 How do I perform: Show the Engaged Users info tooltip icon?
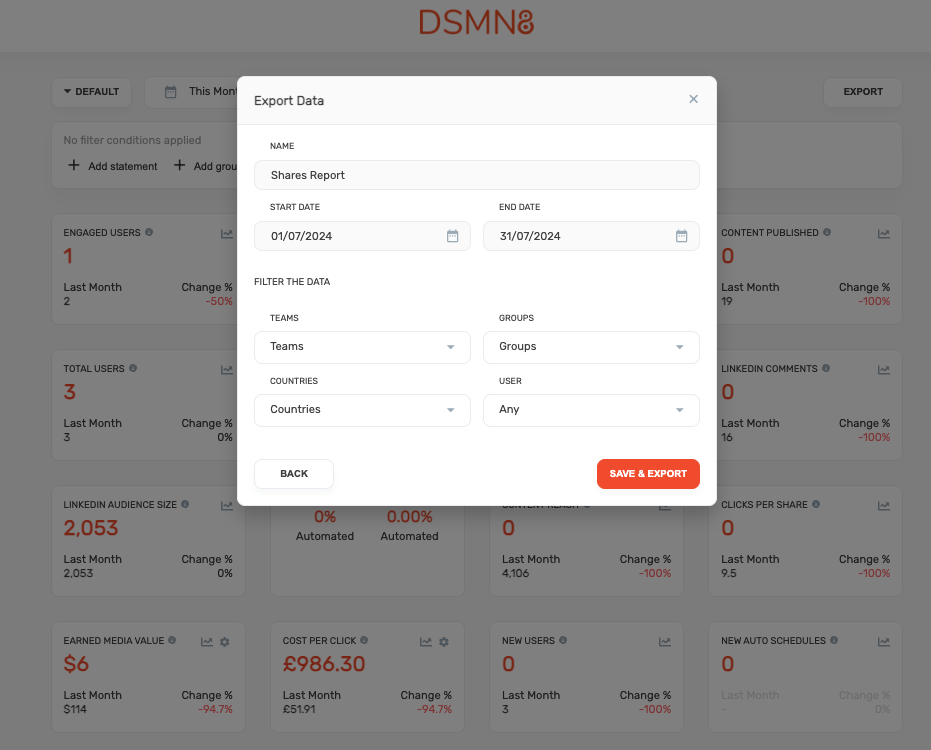[x=149, y=232]
